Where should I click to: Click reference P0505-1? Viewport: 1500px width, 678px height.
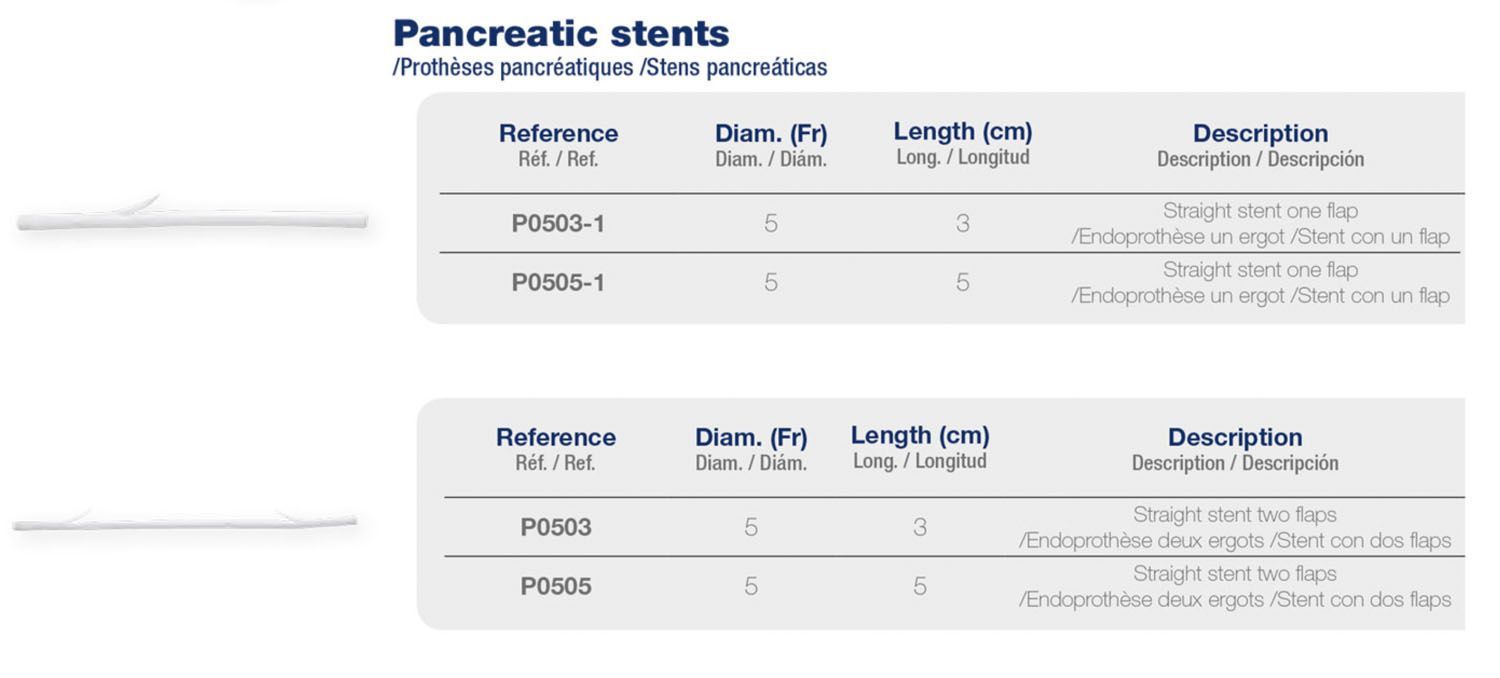click(558, 283)
